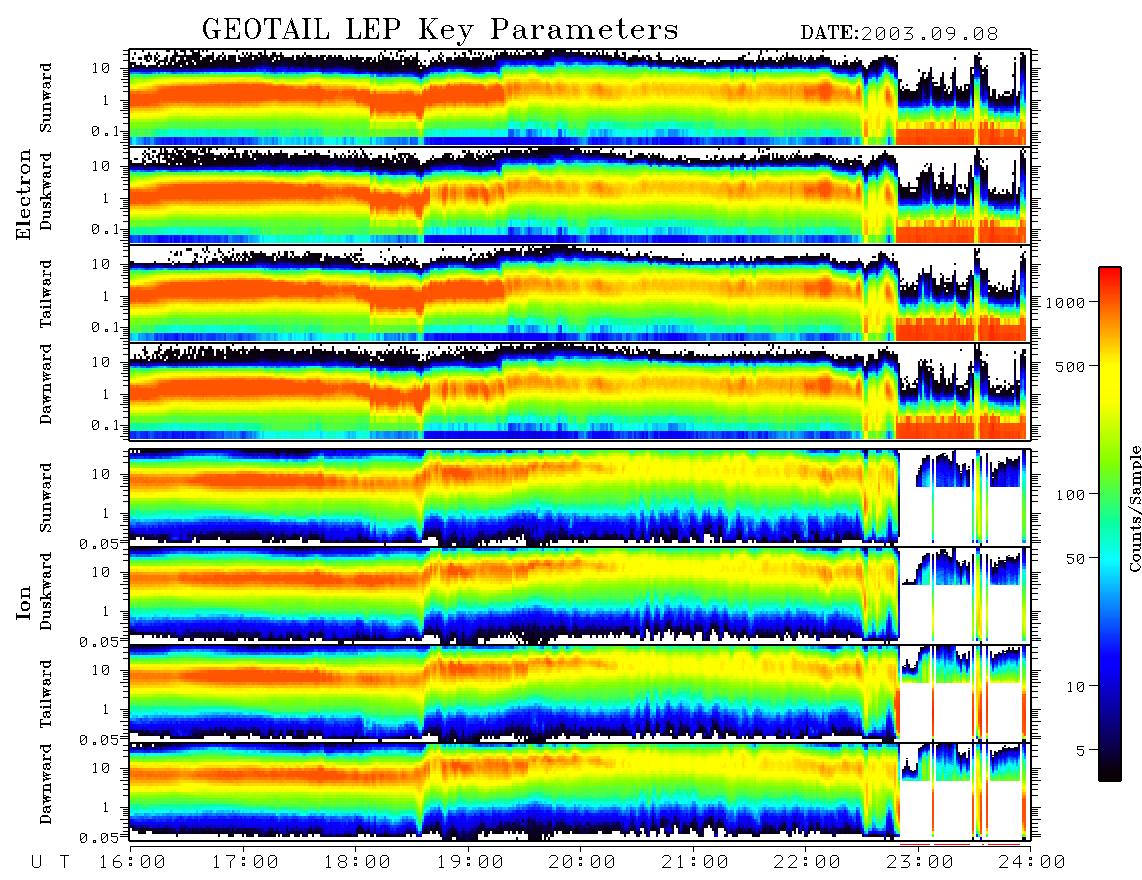
Task: Select the Ion "Dawnward" panel label
Action: click(46, 784)
